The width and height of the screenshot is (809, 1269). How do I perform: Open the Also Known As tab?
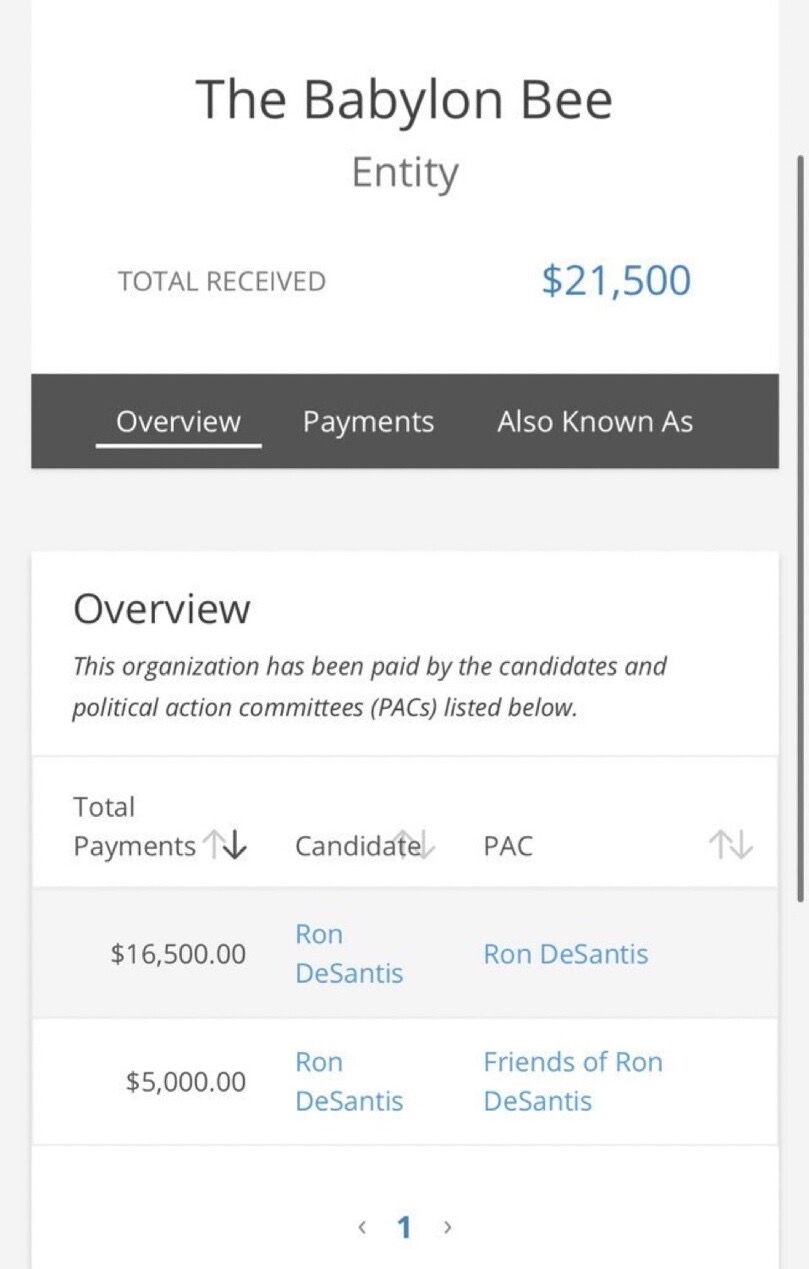tap(595, 422)
